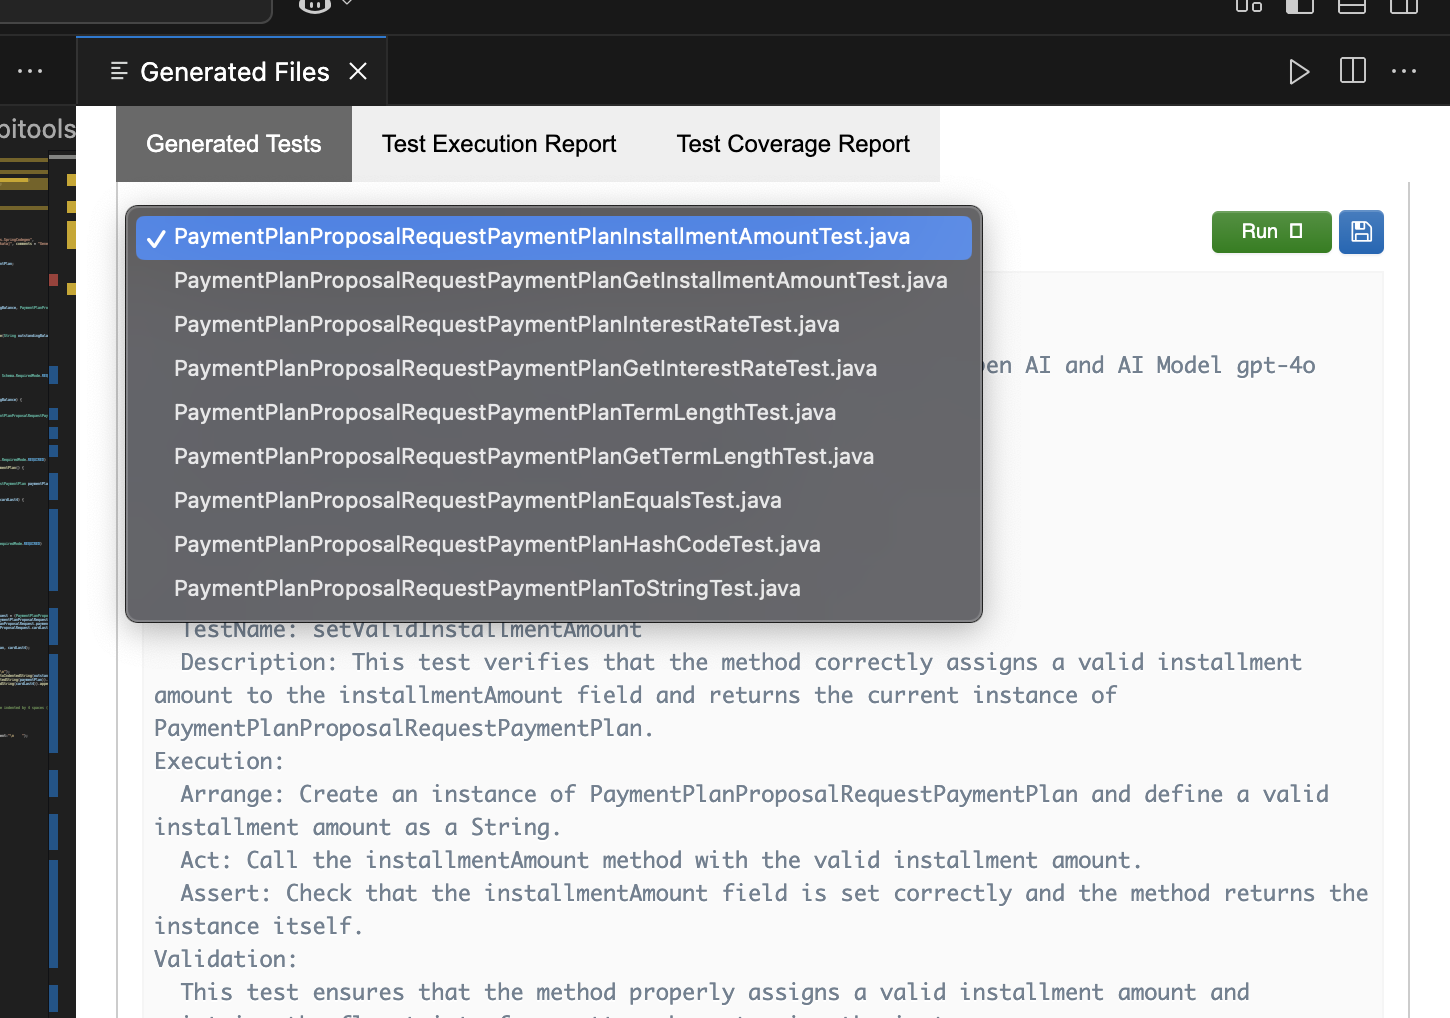Select PaymentPlanToStringTest.java option
Viewport: 1450px width, 1018px height.
tap(487, 589)
